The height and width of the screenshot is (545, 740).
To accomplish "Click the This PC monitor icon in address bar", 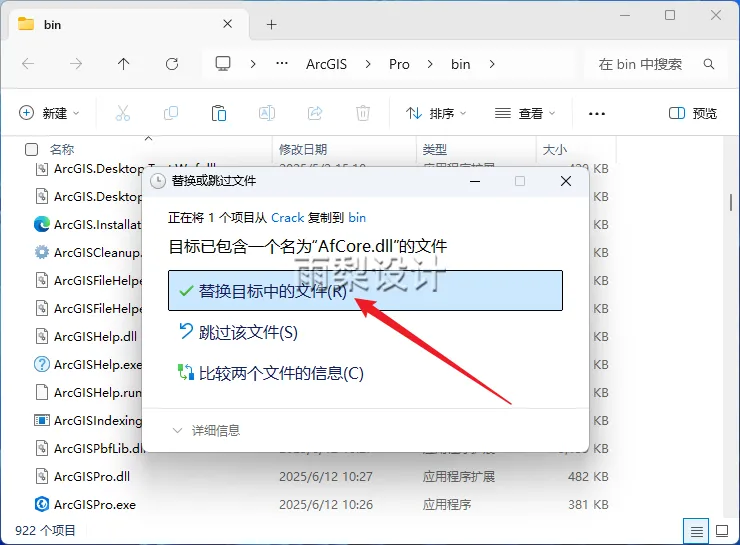I will tap(223, 64).
